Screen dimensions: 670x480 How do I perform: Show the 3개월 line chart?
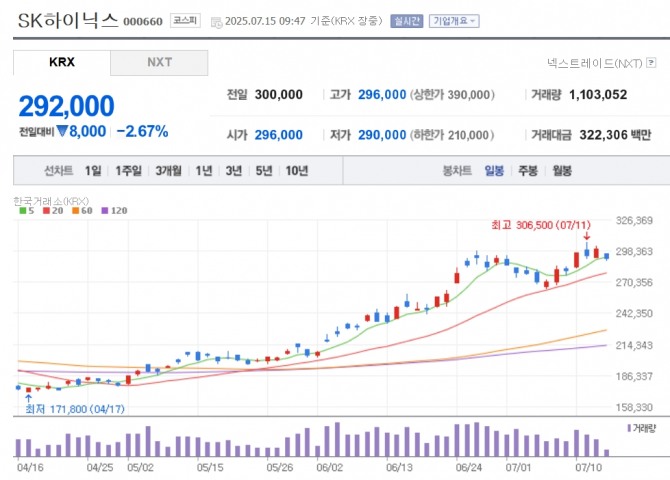pos(168,171)
